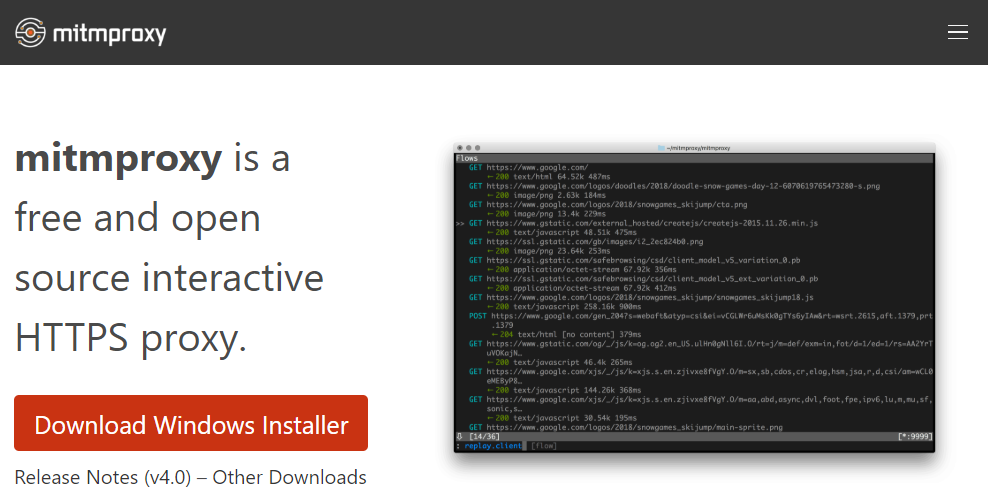Image resolution: width=988 pixels, height=497 pixels.
Task: Click the GET https://www.google.com/ line
Action: [x=528, y=168]
